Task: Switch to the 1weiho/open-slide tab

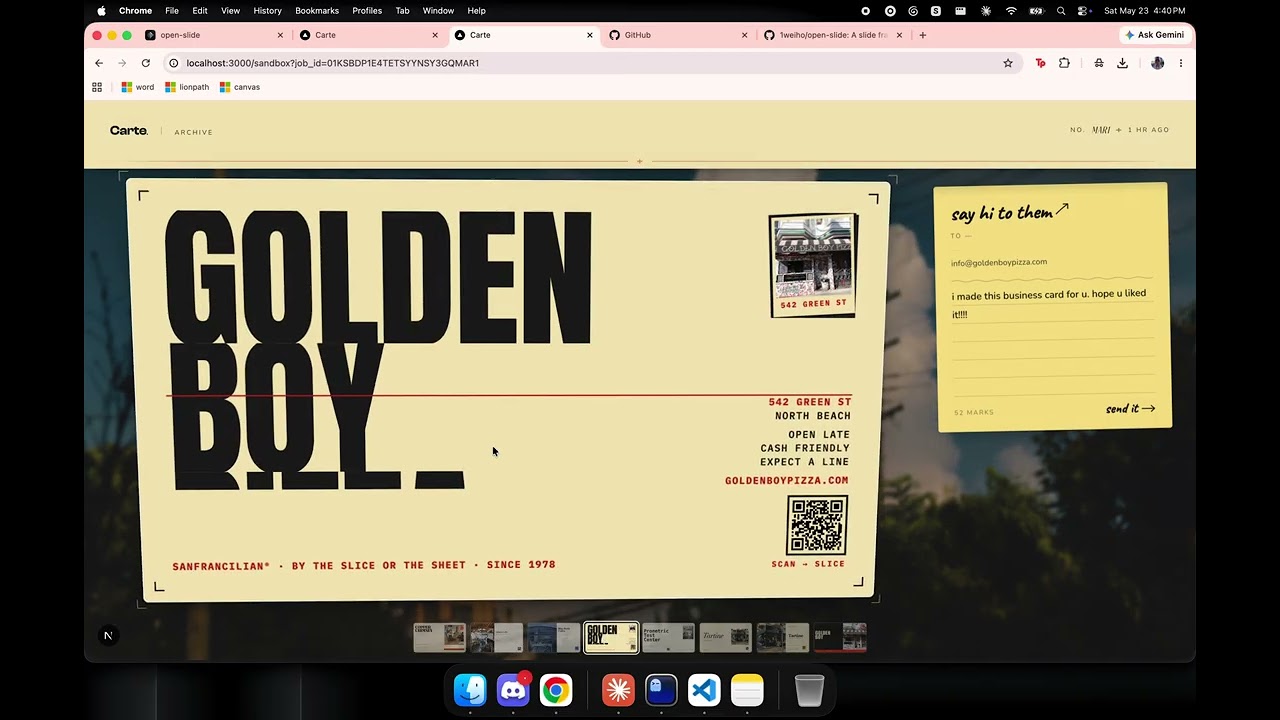Action: point(833,35)
